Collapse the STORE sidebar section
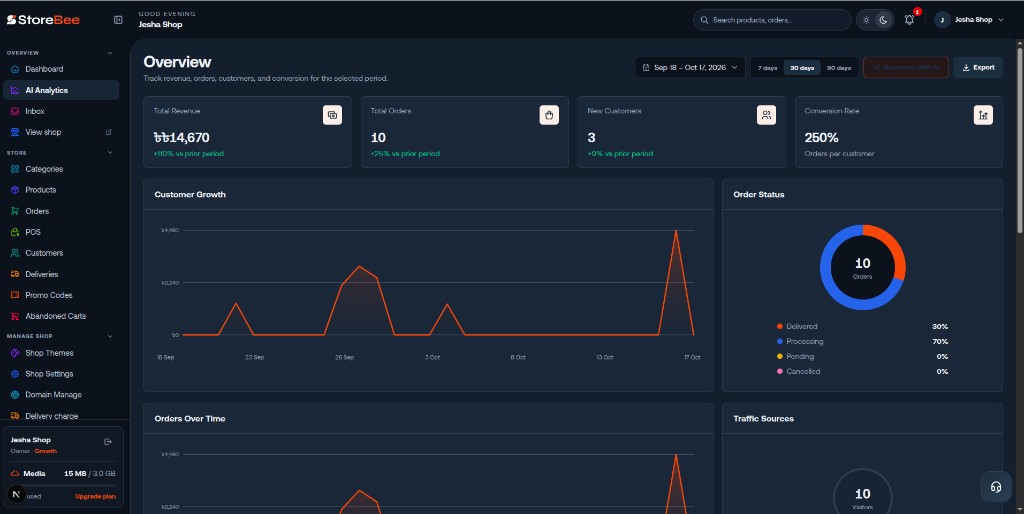 pyautogui.click(x=110, y=153)
